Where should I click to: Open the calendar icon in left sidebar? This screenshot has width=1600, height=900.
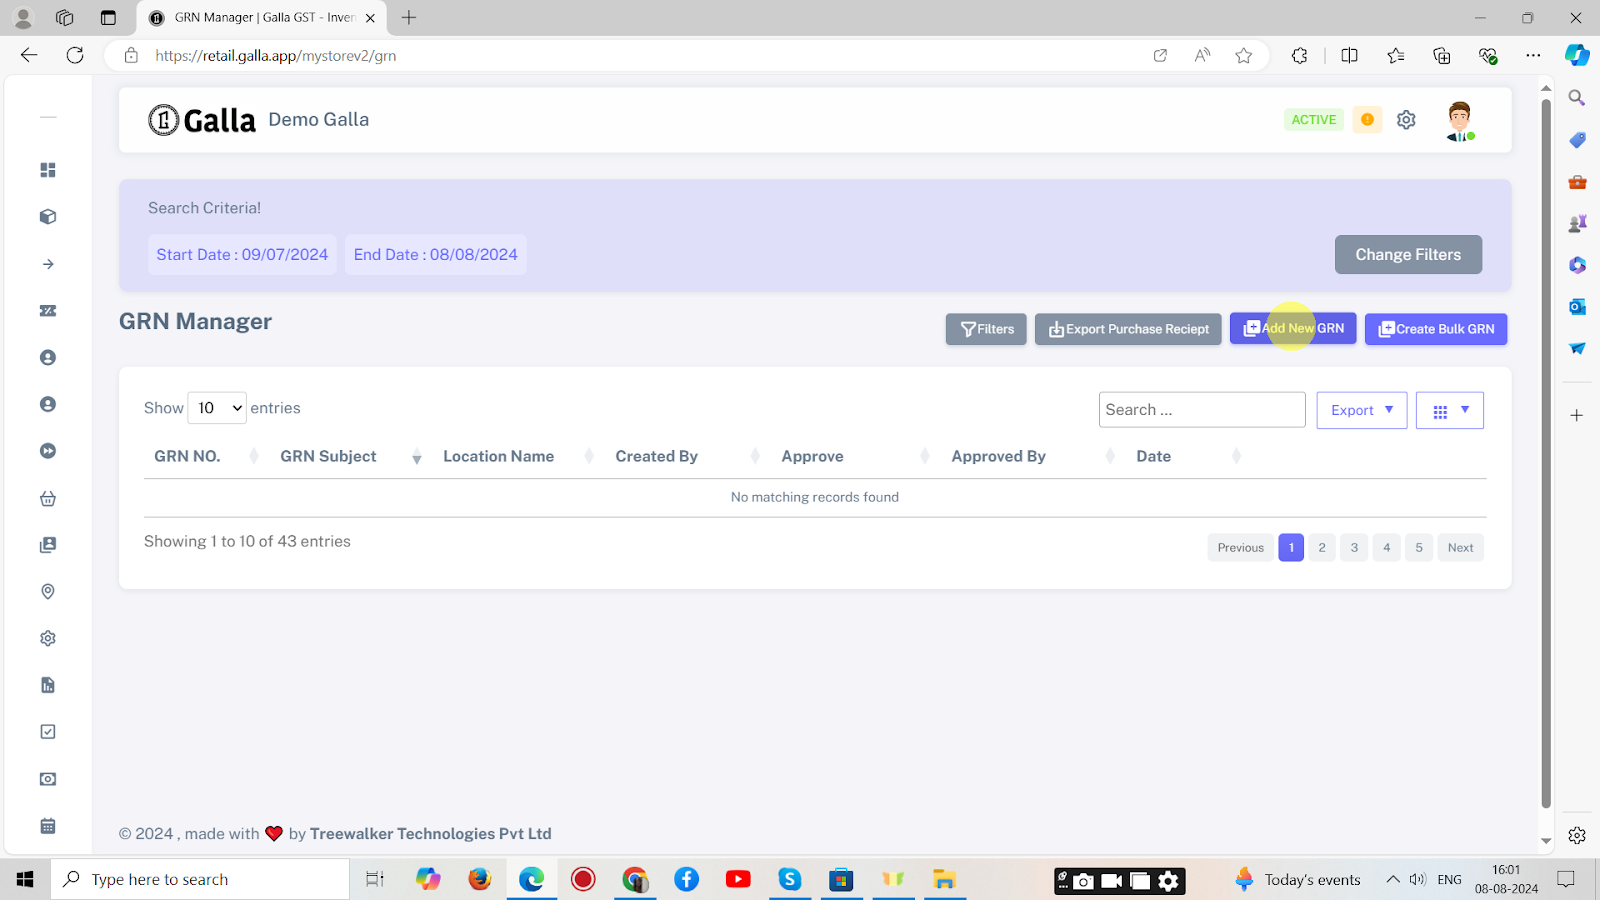coord(48,826)
